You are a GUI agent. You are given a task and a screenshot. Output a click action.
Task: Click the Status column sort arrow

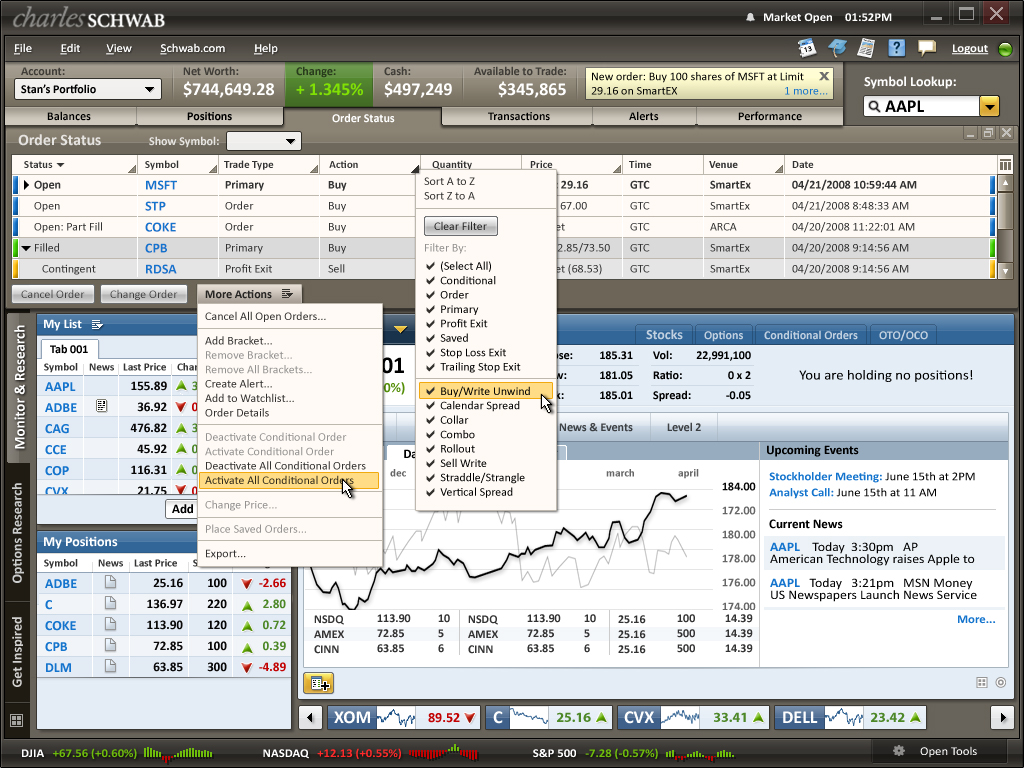(x=61, y=165)
